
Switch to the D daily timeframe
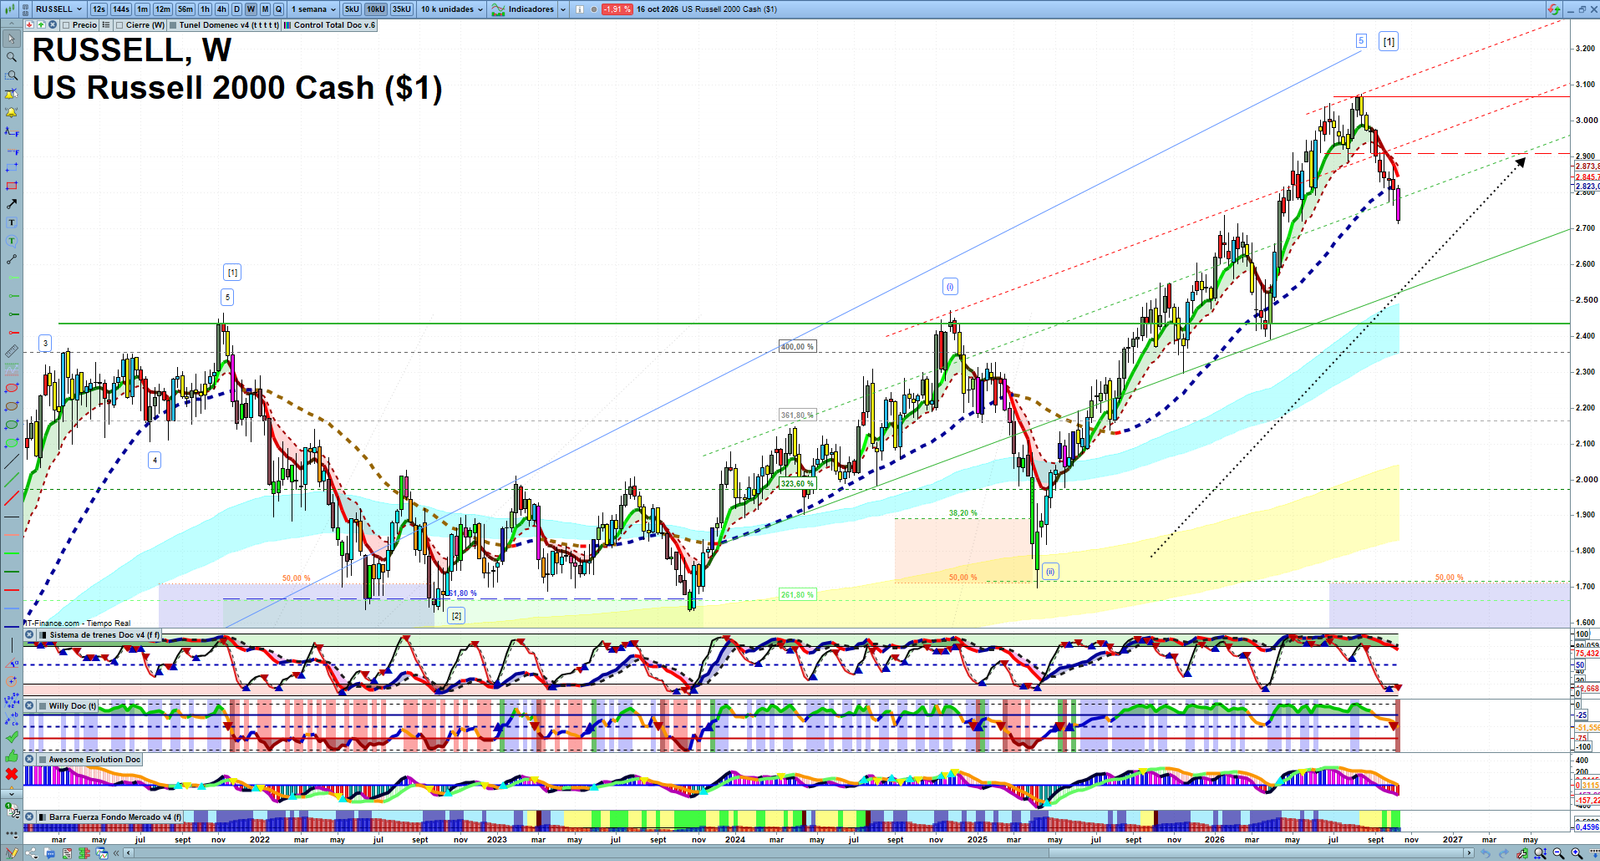[237, 9]
